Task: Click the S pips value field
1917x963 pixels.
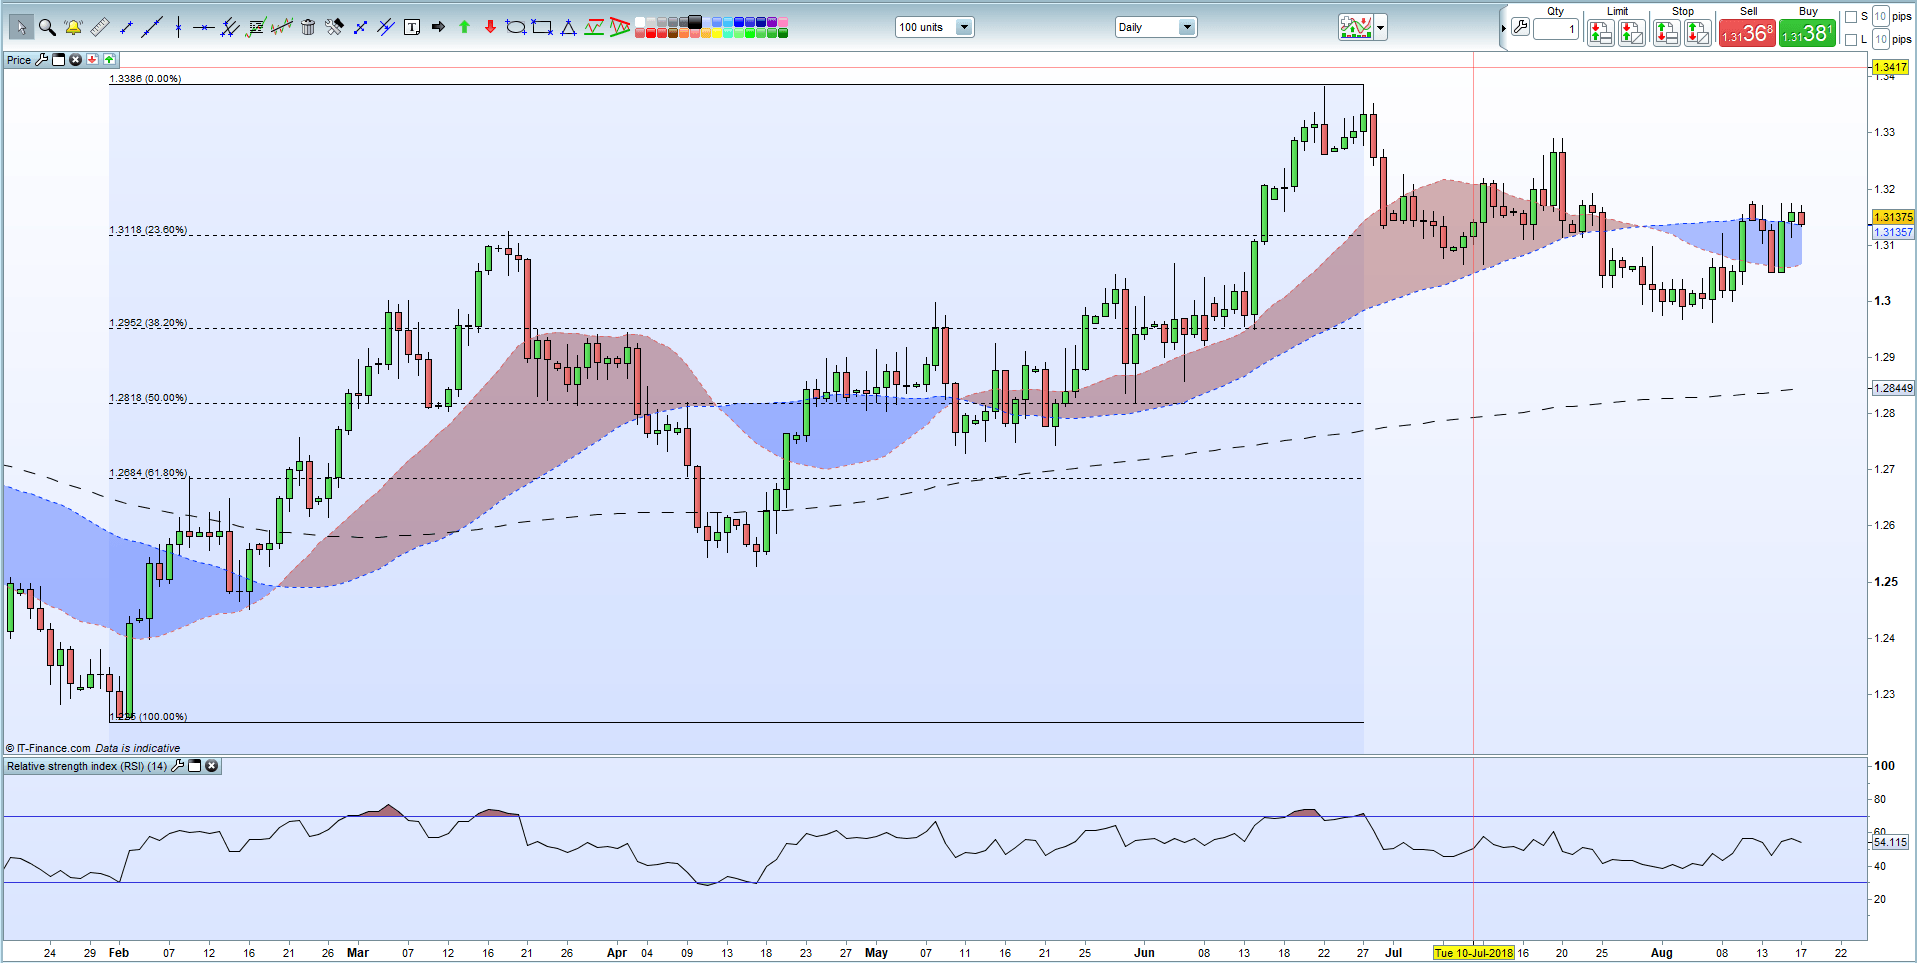Action: point(1881,17)
